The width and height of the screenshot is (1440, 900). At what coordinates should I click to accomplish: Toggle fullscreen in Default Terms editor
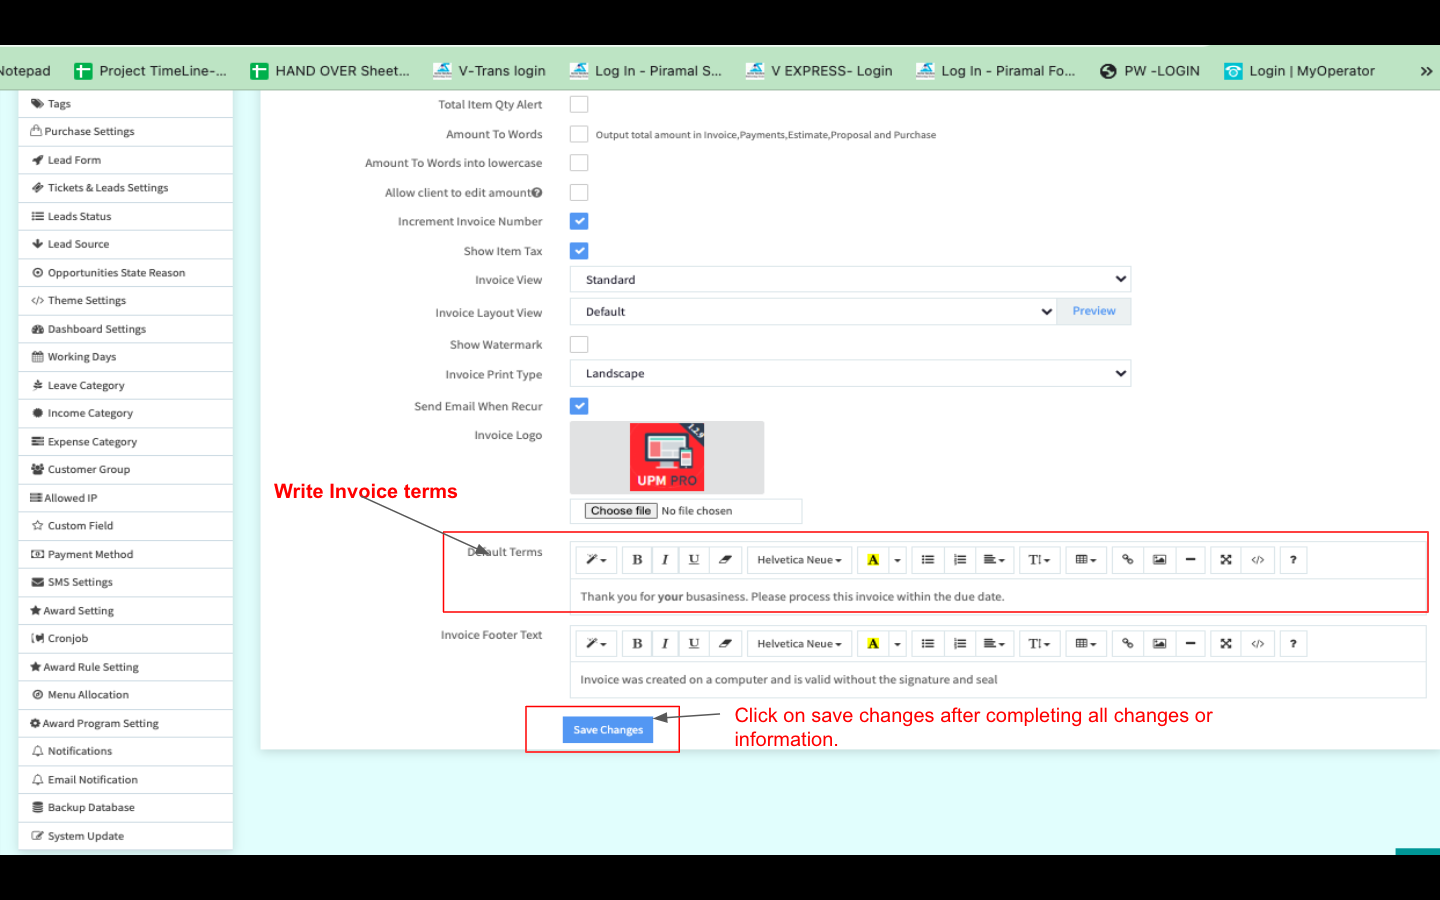[1225, 560]
